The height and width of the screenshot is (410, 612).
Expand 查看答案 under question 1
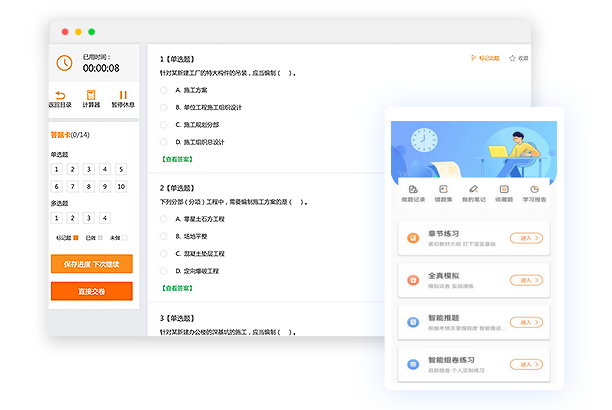pyautogui.click(x=177, y=159)
